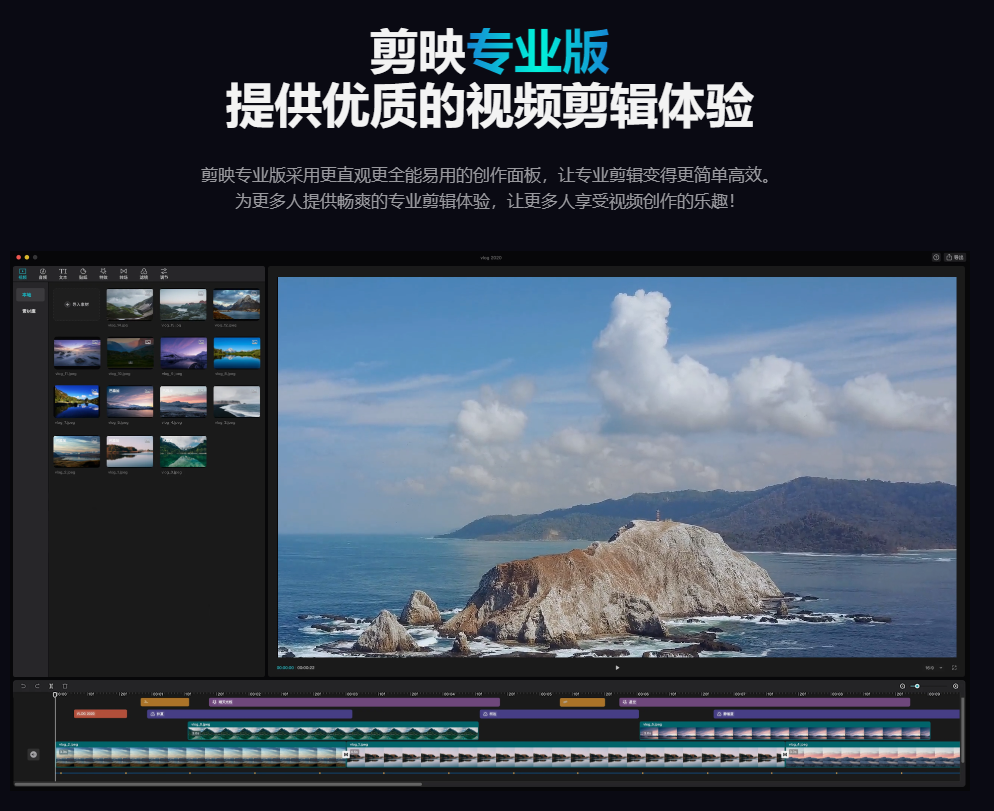The height and width of the screenshot is (811, 994).
Task: Select the middle main-track lake reflection clip
Action: [565, 755]
